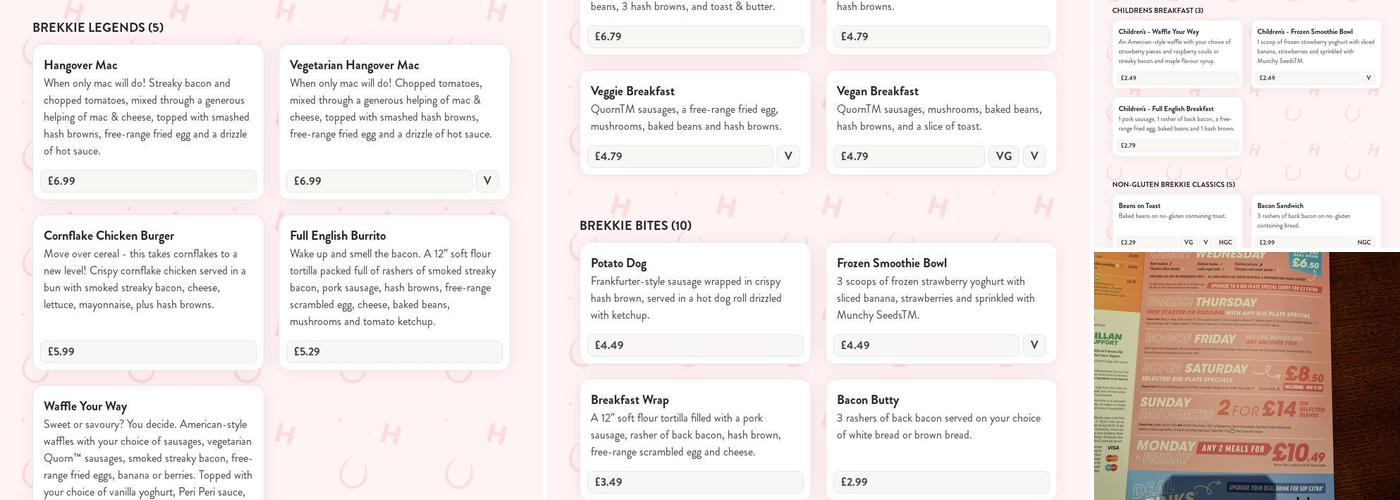Click the VG badge on Vegan Breakfast
Viewport: 1400px width, 500px height.
(1004, 156)
